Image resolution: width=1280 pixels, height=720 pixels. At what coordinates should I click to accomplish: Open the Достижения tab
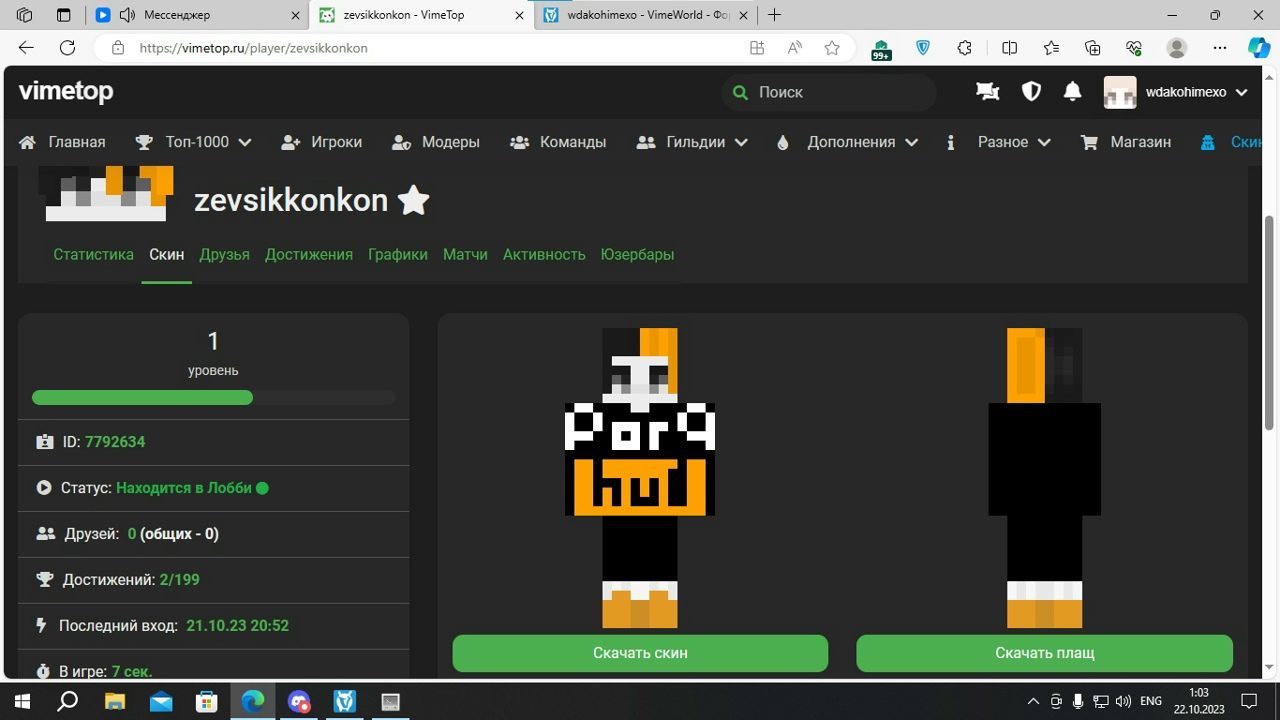308,254
